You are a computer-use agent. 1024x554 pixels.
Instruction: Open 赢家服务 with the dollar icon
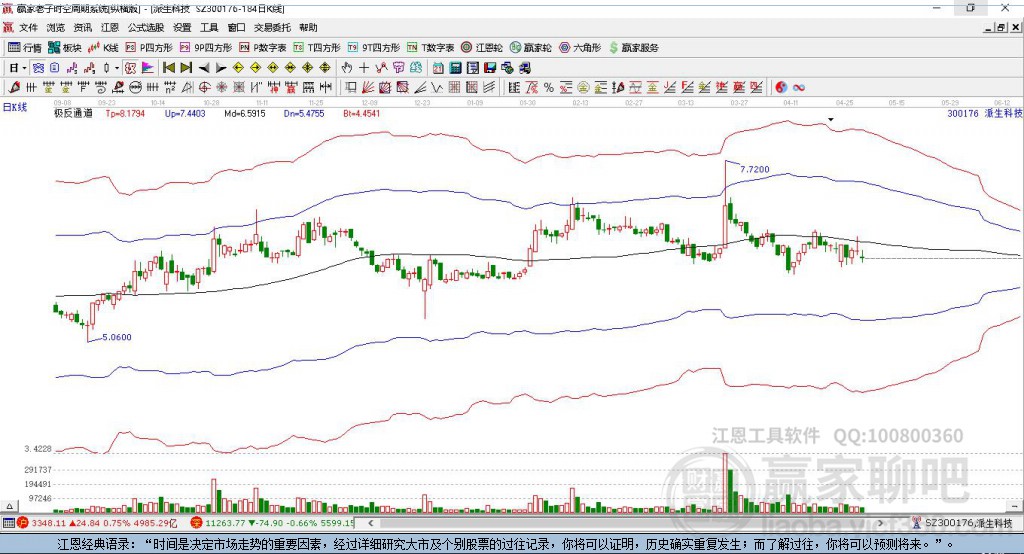tap(633, 48)
